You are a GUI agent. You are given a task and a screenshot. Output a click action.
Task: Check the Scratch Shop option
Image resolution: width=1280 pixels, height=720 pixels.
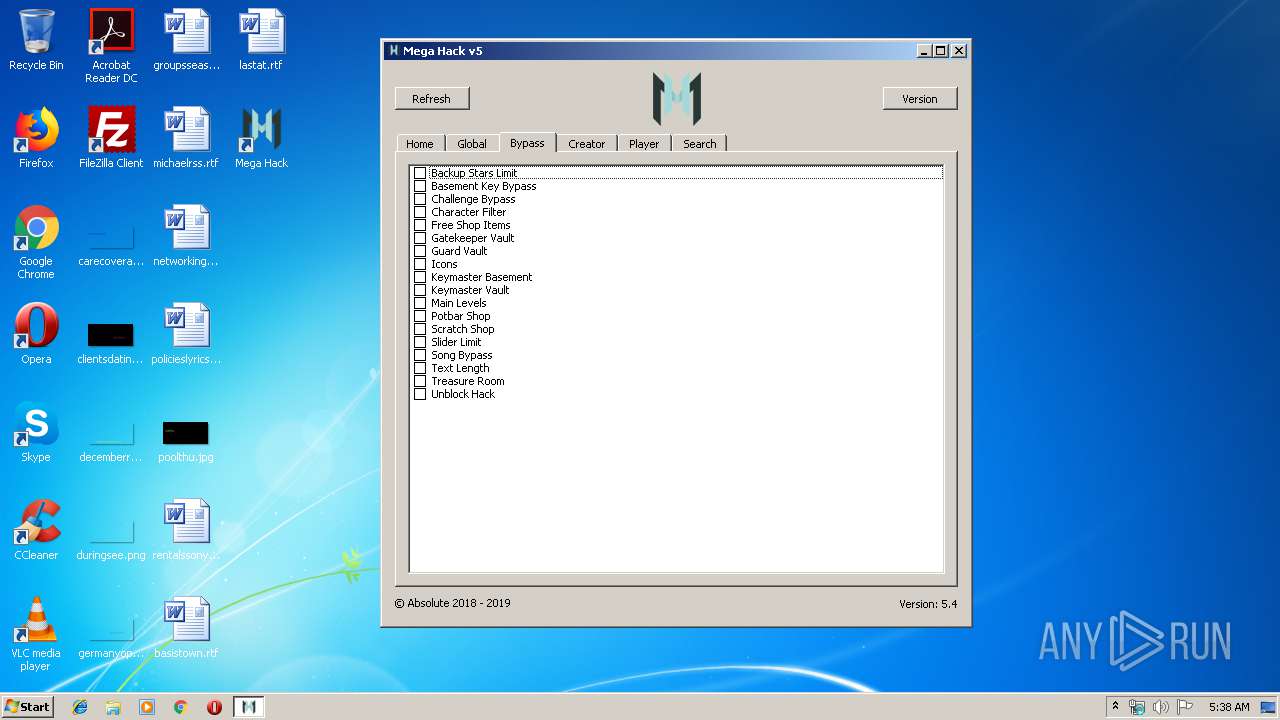(x=420, y=329)
